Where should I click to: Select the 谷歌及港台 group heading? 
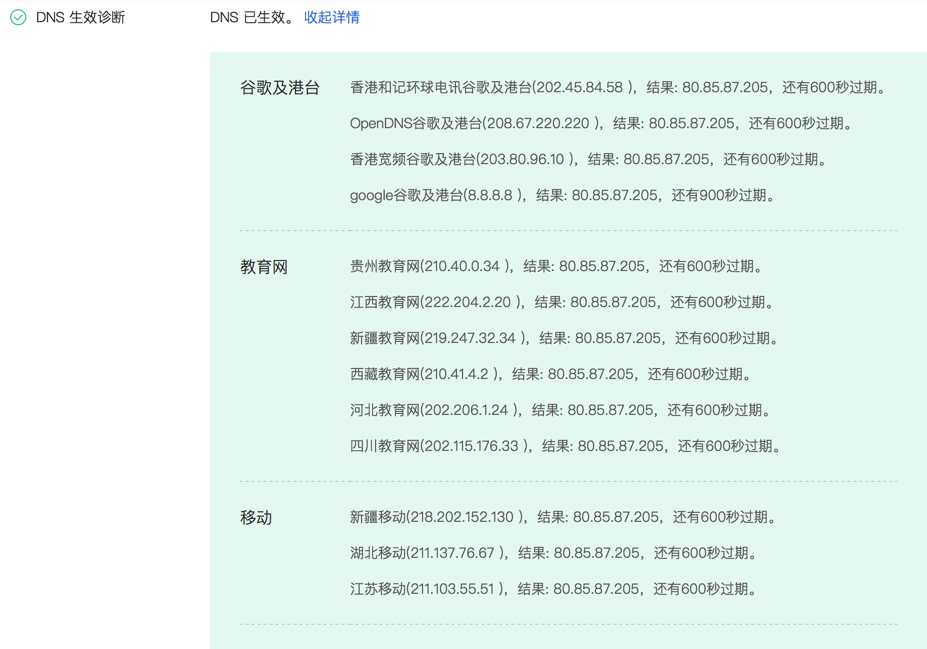(x=280, y=88)
